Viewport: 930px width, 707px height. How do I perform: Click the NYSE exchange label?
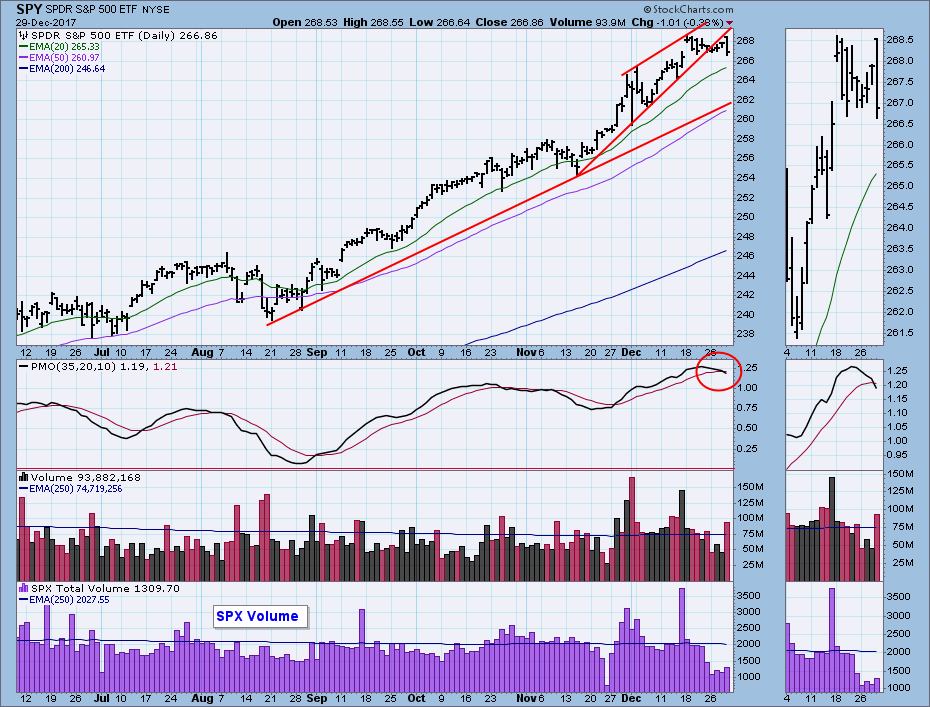[155, 9]
